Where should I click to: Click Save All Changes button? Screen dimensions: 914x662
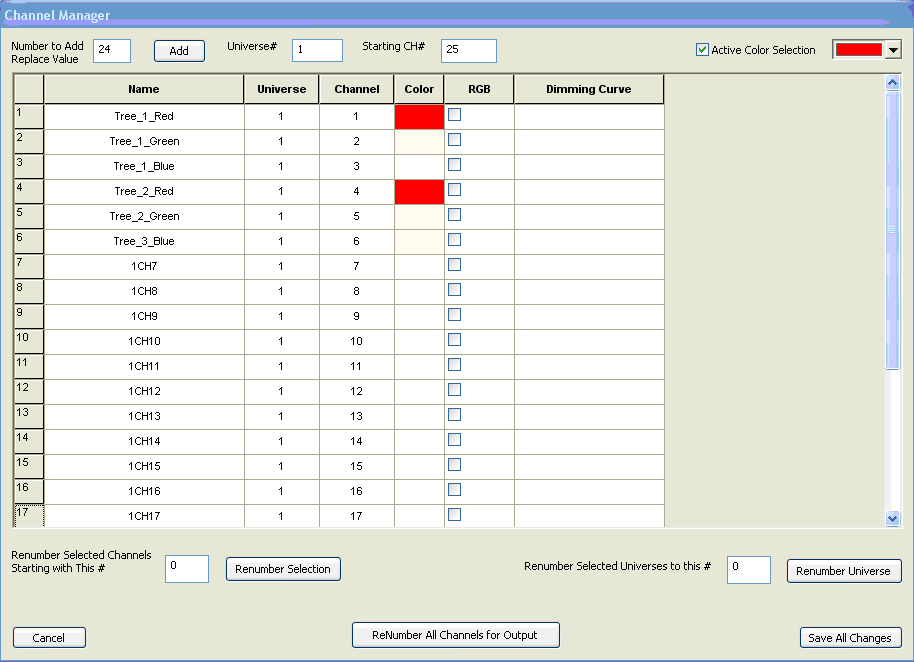[850, 638]
